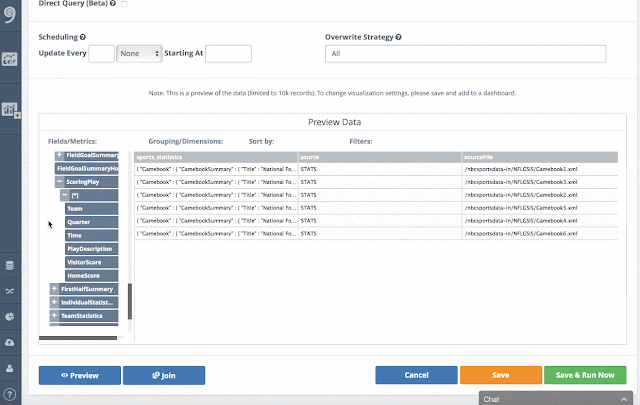Screen dimensions: 640x405
Task: Click the Preview button
Action: coord(80,375)
